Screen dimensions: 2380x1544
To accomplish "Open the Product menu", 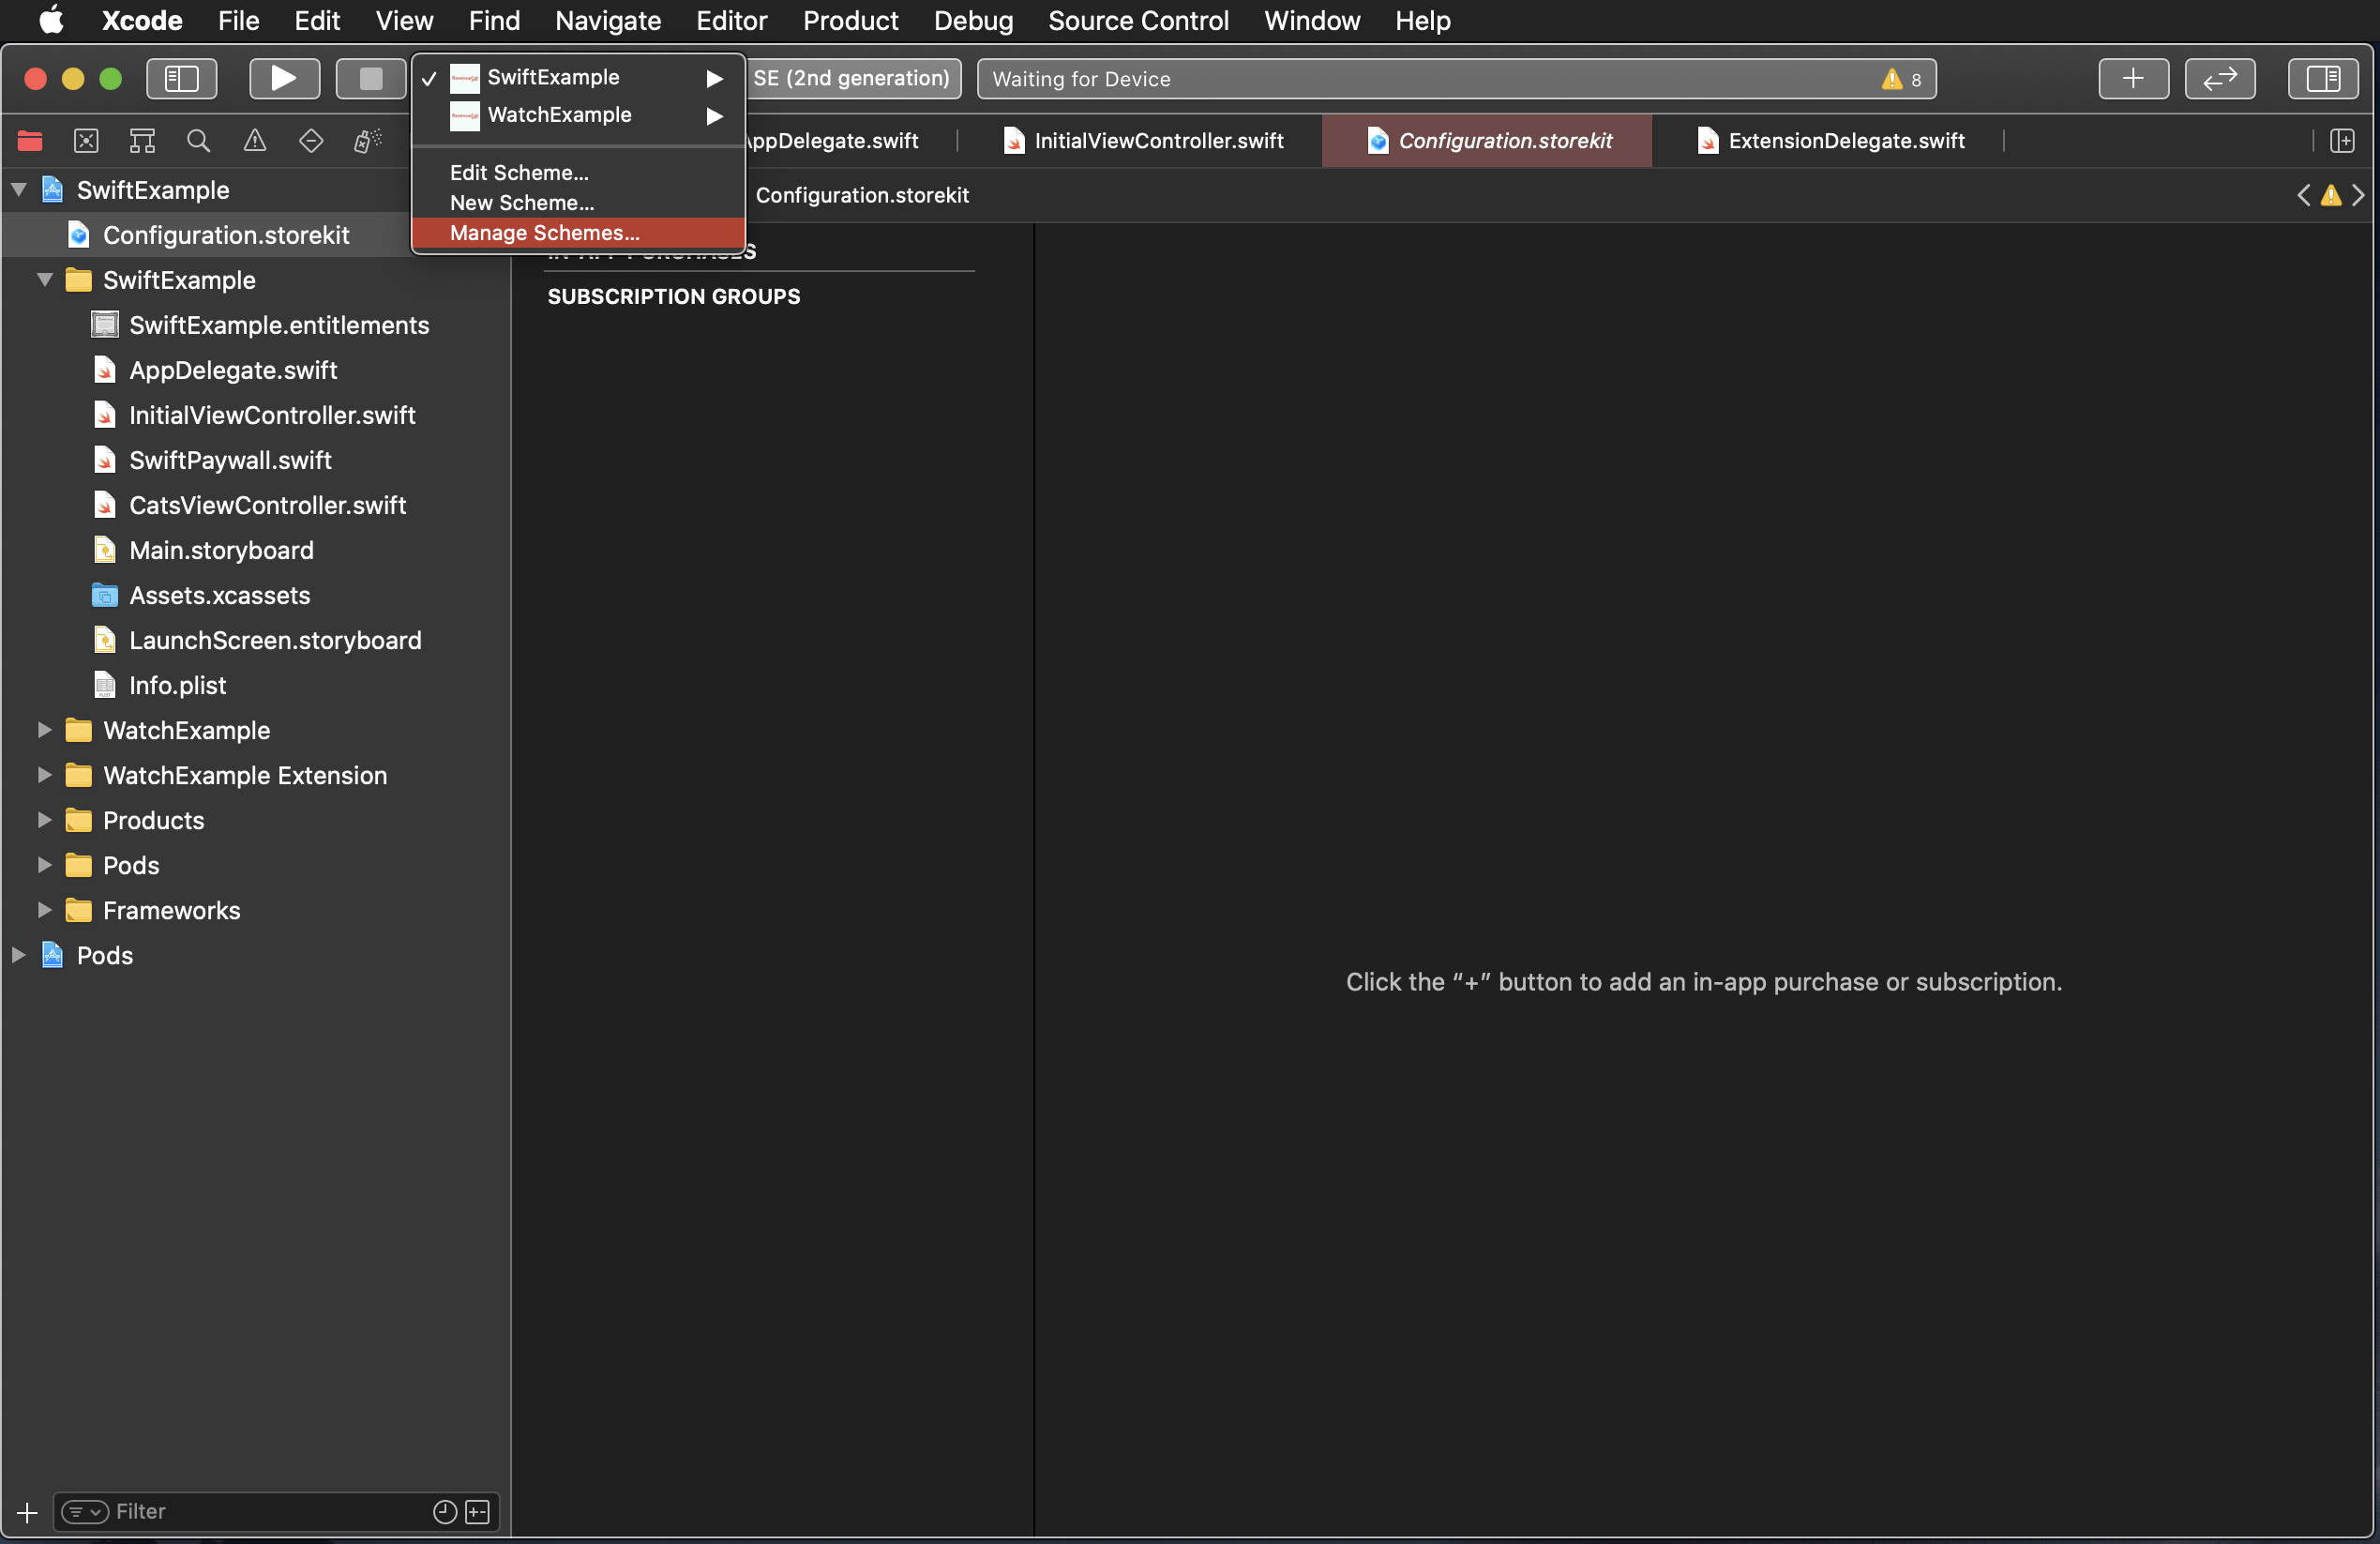I will point(849,20).
